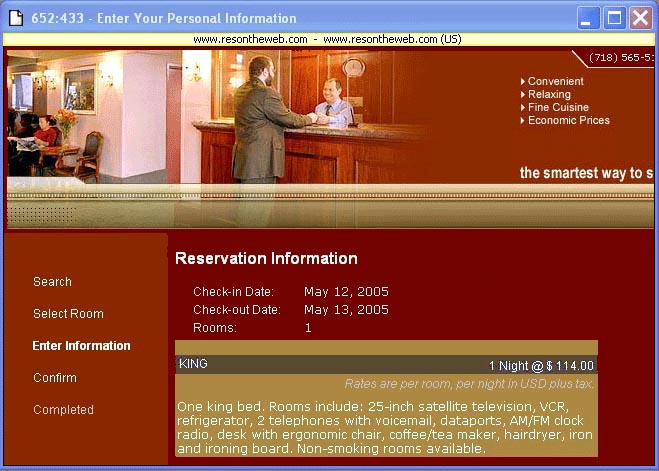Maximize the reservation window
Image resolution: width=659 pixels, height=471 pixels.
pyautogui.click(x=614, y=17)
